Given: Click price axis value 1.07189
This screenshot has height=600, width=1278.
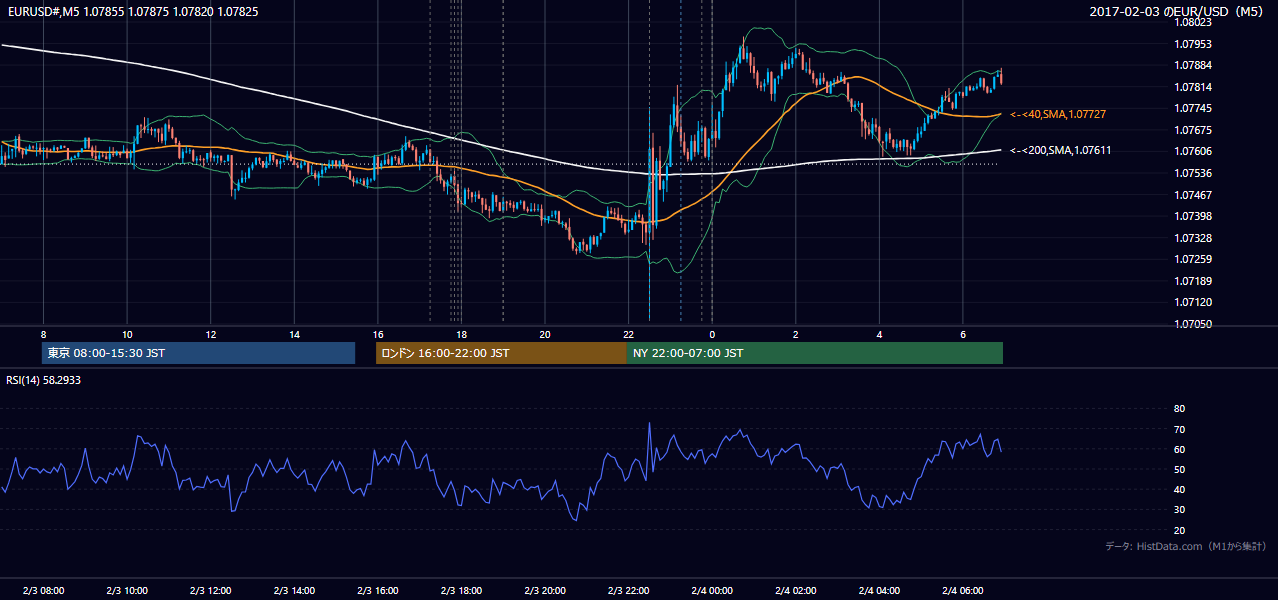Looking at the screenshot, I should (x=1194, y=281).
